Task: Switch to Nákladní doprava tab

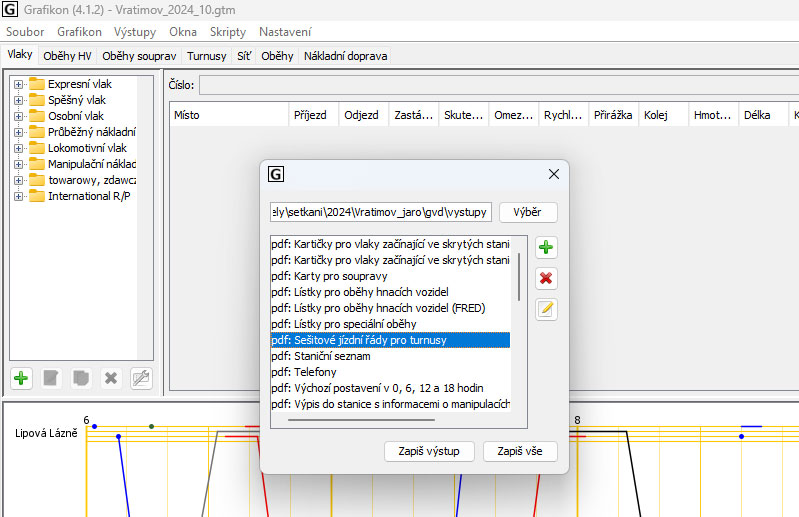Action: point(345,56)
